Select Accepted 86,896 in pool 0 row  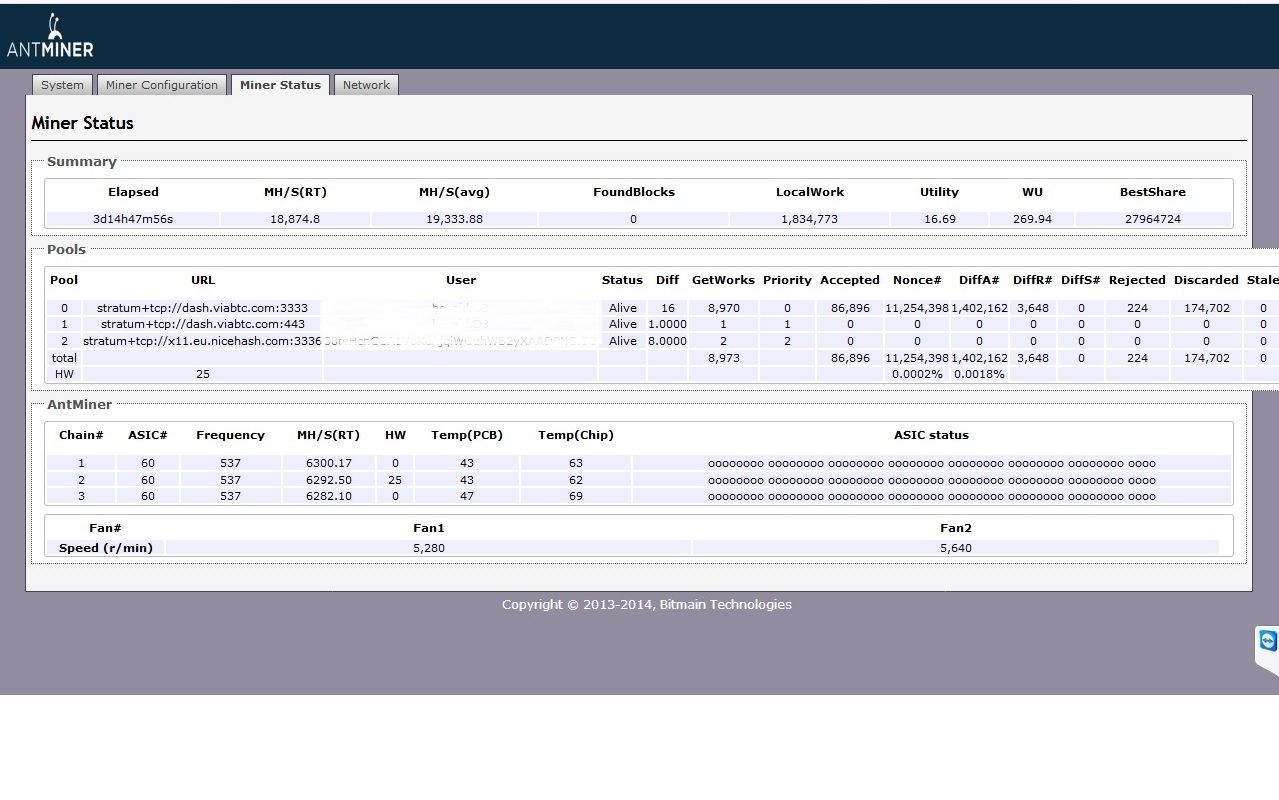[850, 308]
